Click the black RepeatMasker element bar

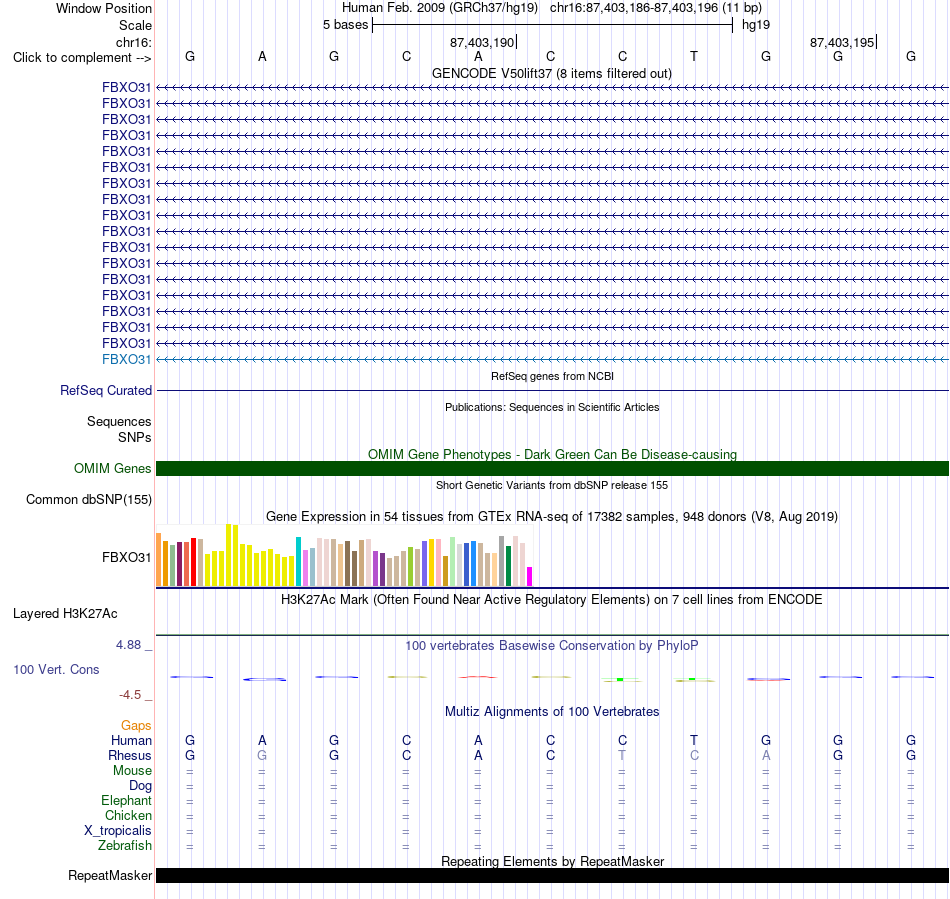coord(552,875)
